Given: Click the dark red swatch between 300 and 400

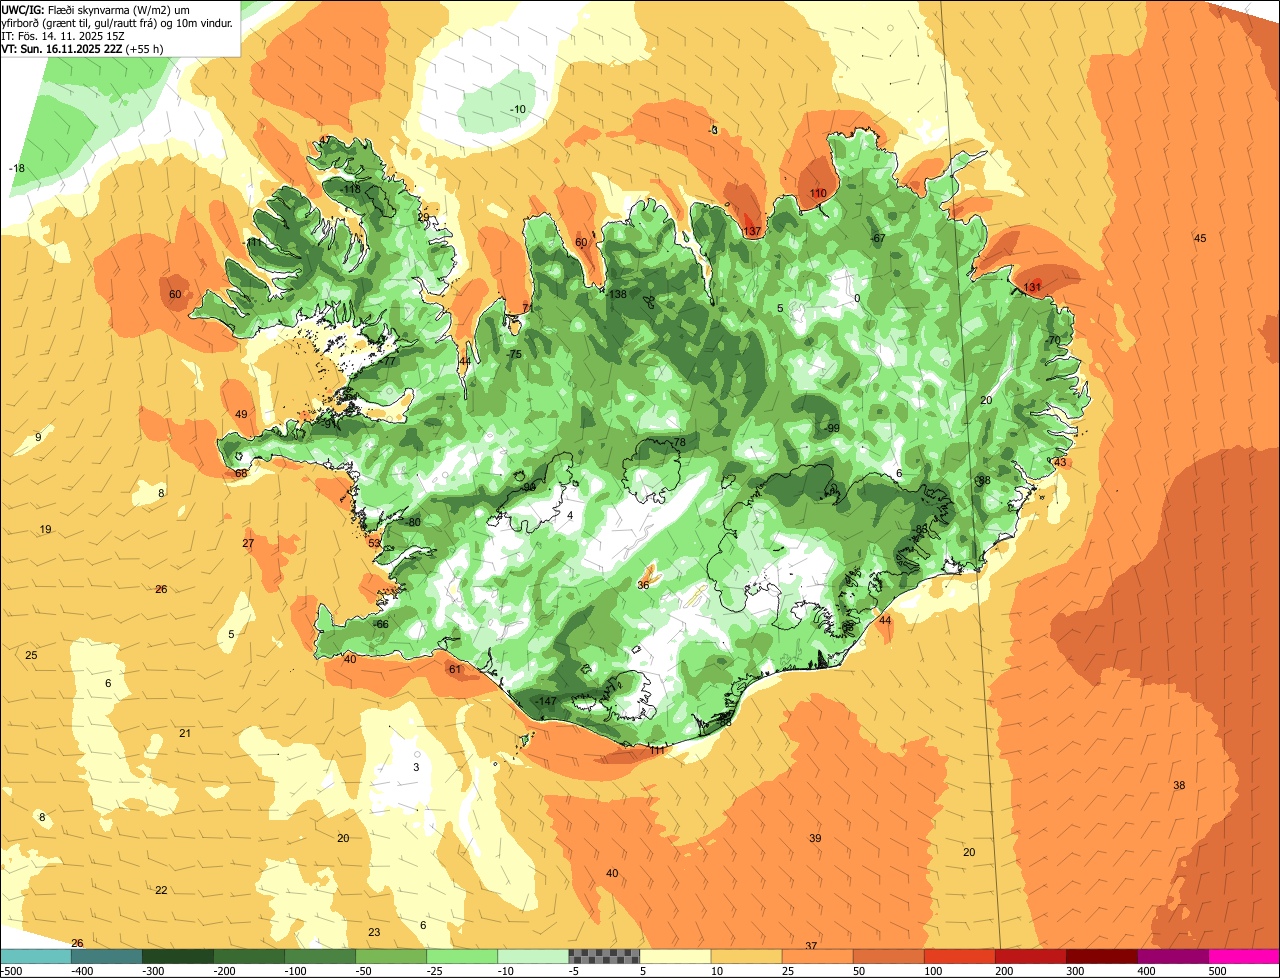Looking at the screenshot, I should click(x=1101, y=956).
